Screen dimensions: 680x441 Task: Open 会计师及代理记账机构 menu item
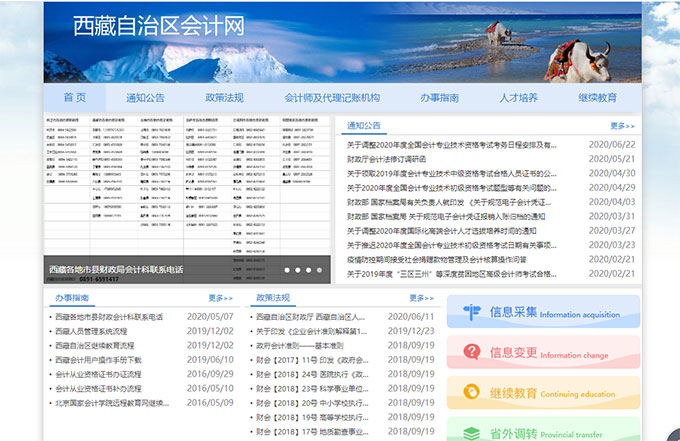click(332, 98)
